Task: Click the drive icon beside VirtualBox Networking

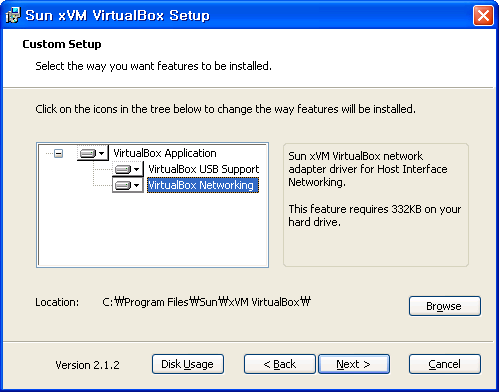Action: coord(123,185)
